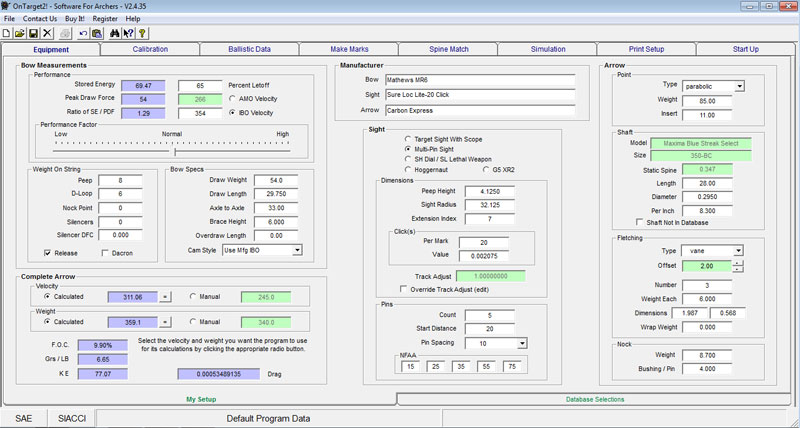
Task: Switch to the Print Setup tab
Action: [646, 49]
